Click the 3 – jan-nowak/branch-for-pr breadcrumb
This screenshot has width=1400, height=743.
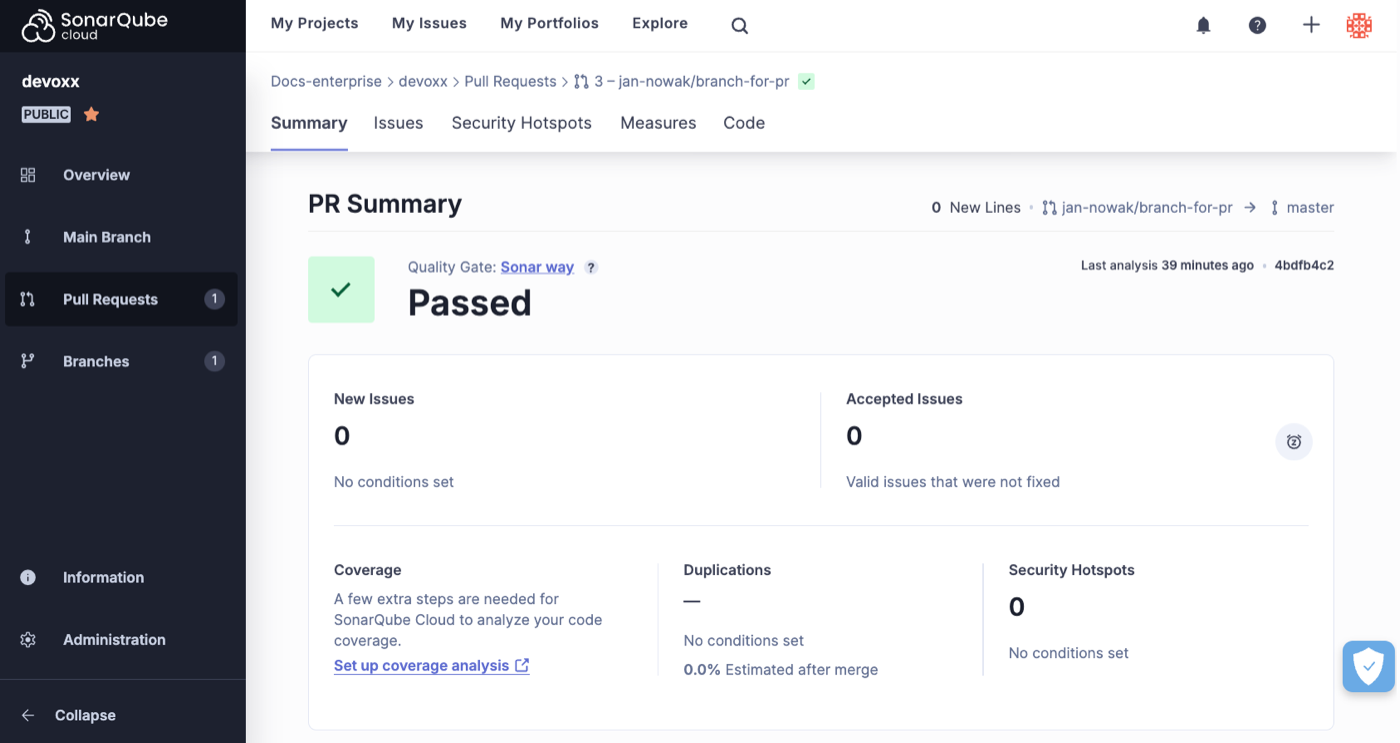(x=692, y=81)
